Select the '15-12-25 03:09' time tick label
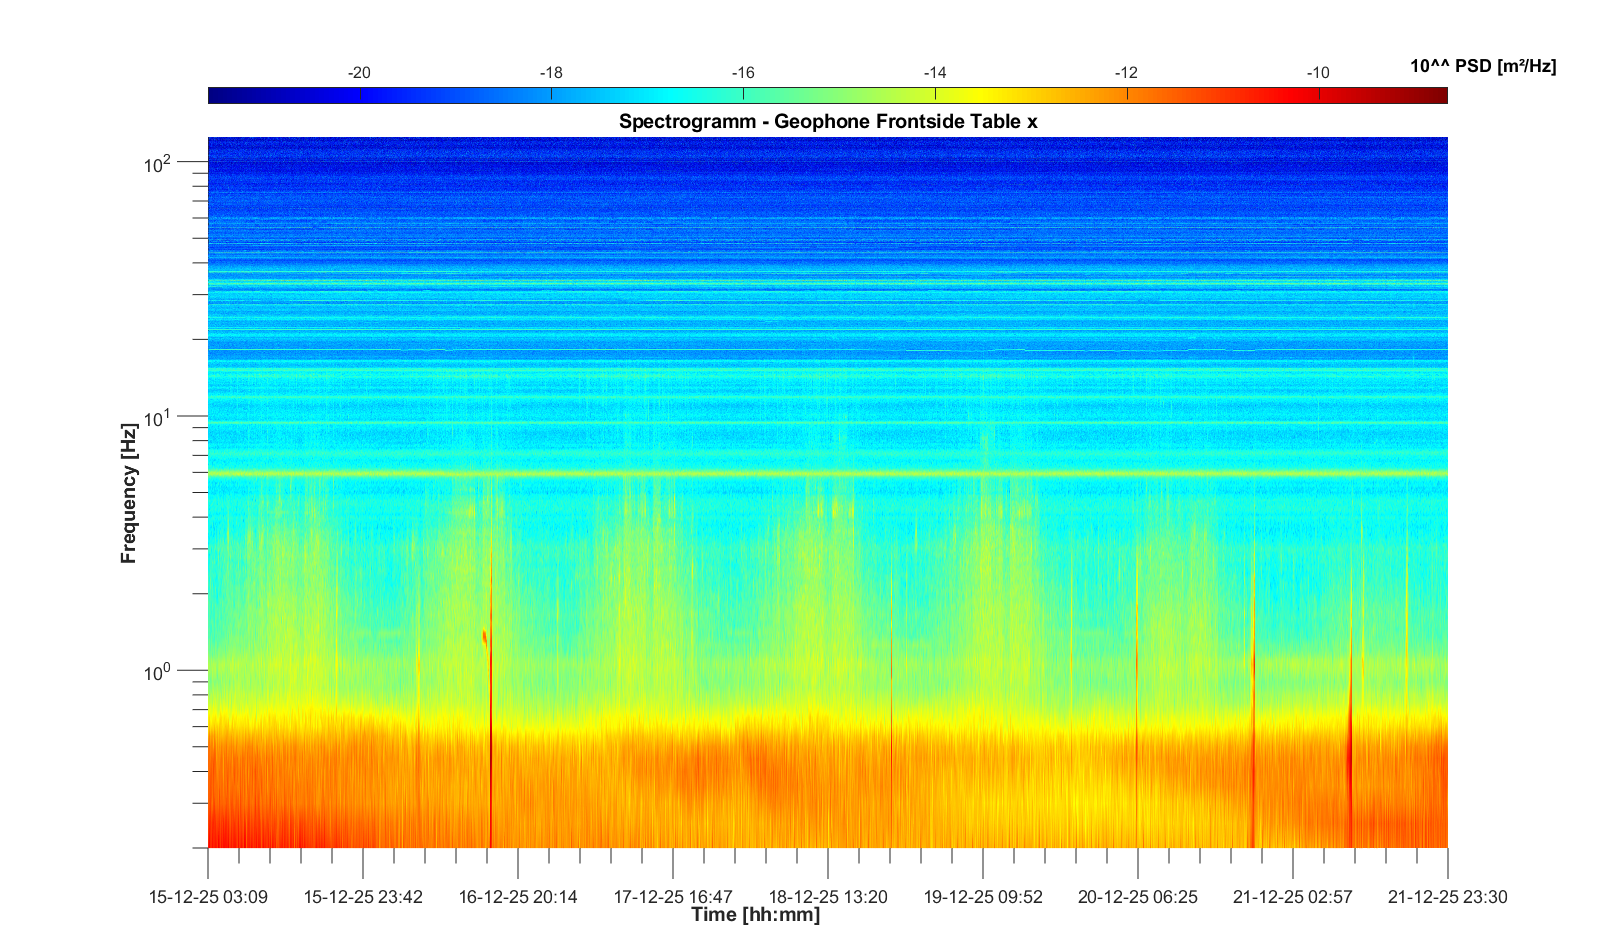 tap(208, 897)
